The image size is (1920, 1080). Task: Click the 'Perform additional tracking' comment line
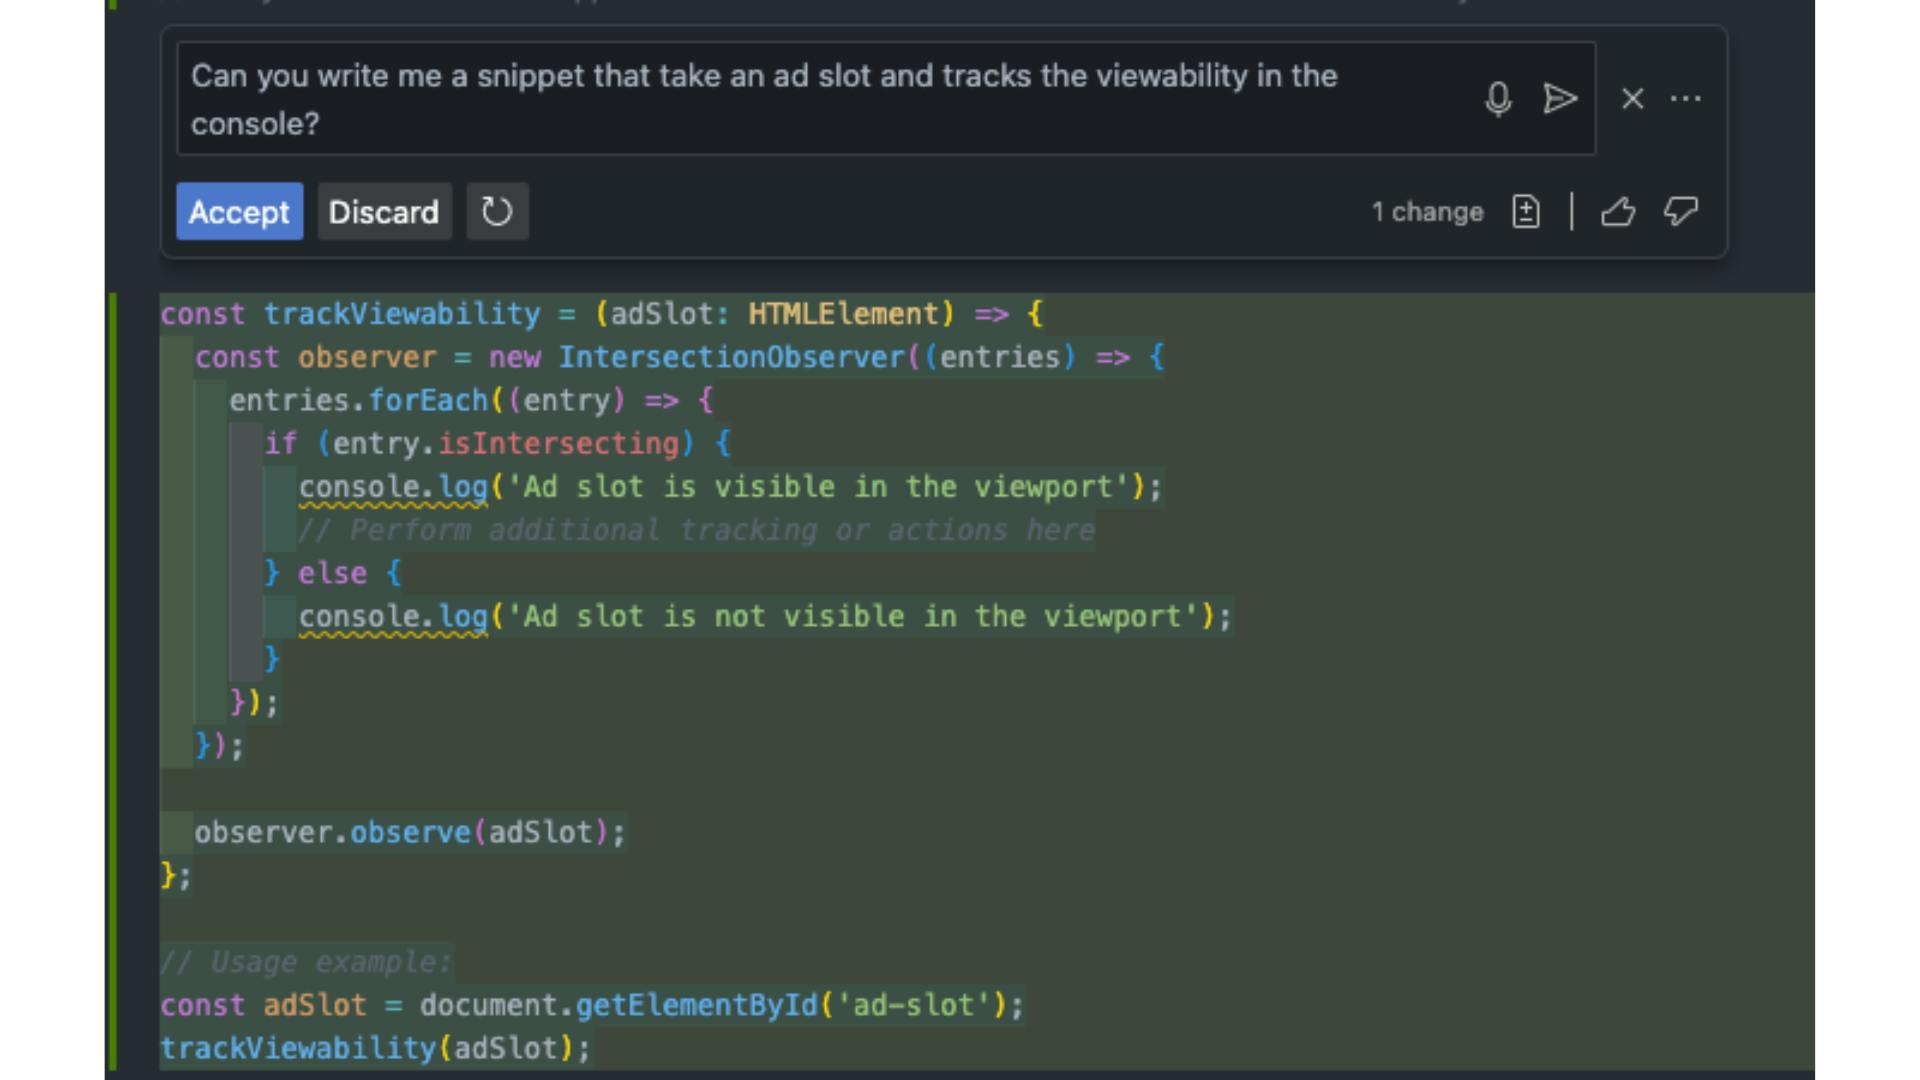point(697,530)
